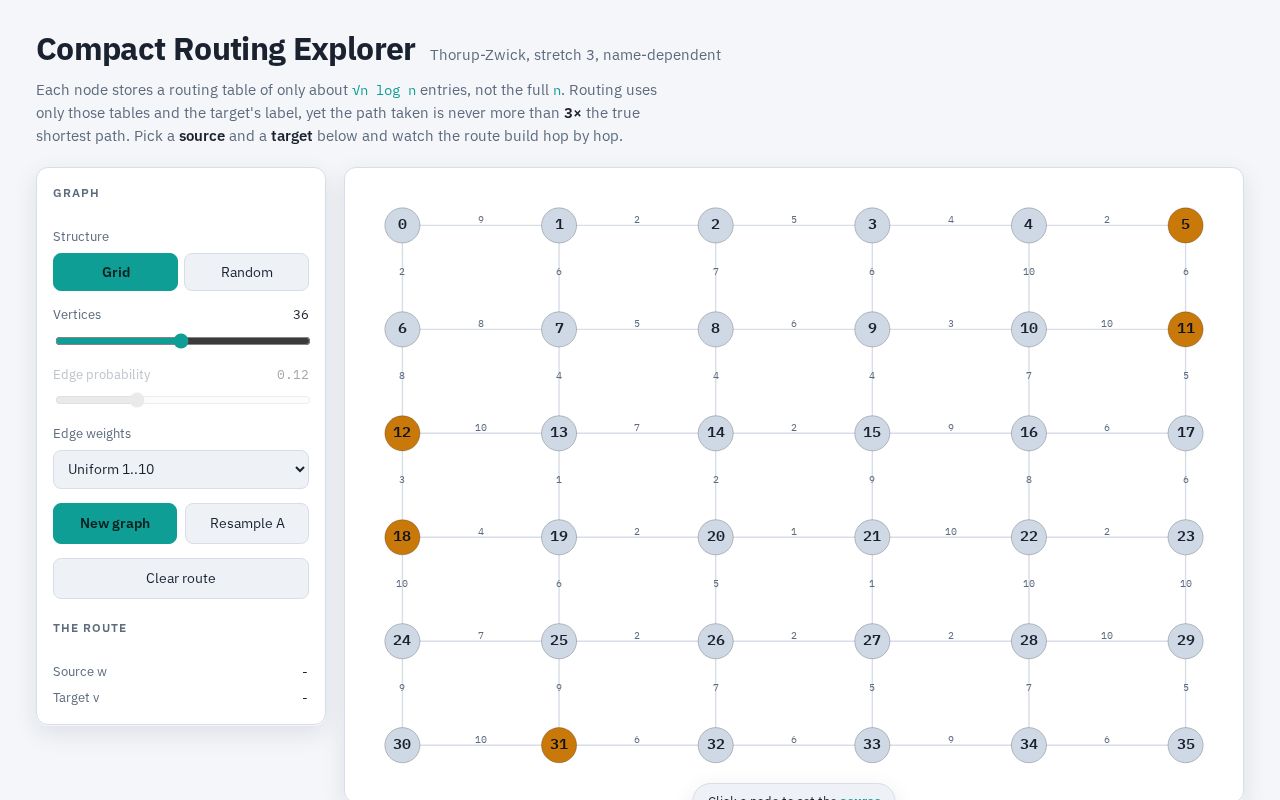Click the Edge probability value 0.12
This screenshot has height=800, width=1280.
click(x=293, y=375)
